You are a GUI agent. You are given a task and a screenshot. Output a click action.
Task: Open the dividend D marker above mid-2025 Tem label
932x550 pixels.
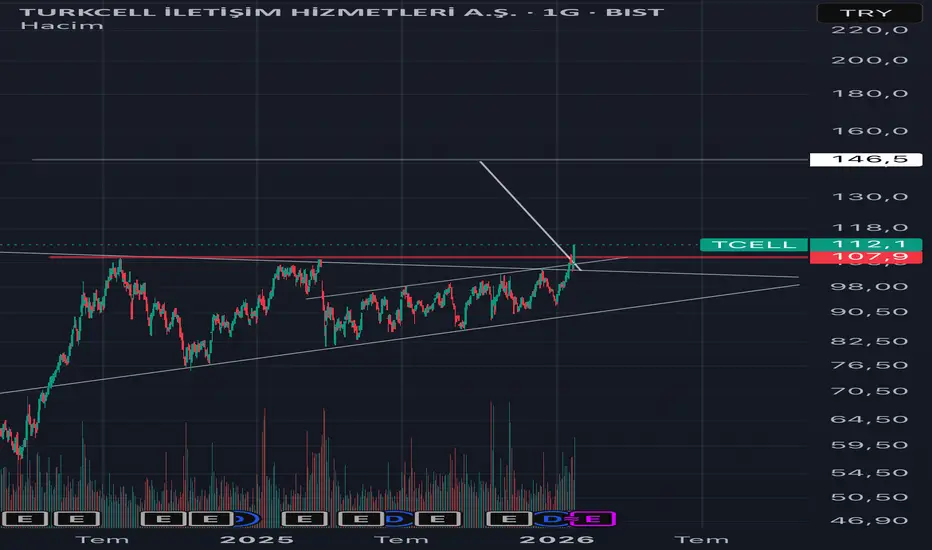395,519
